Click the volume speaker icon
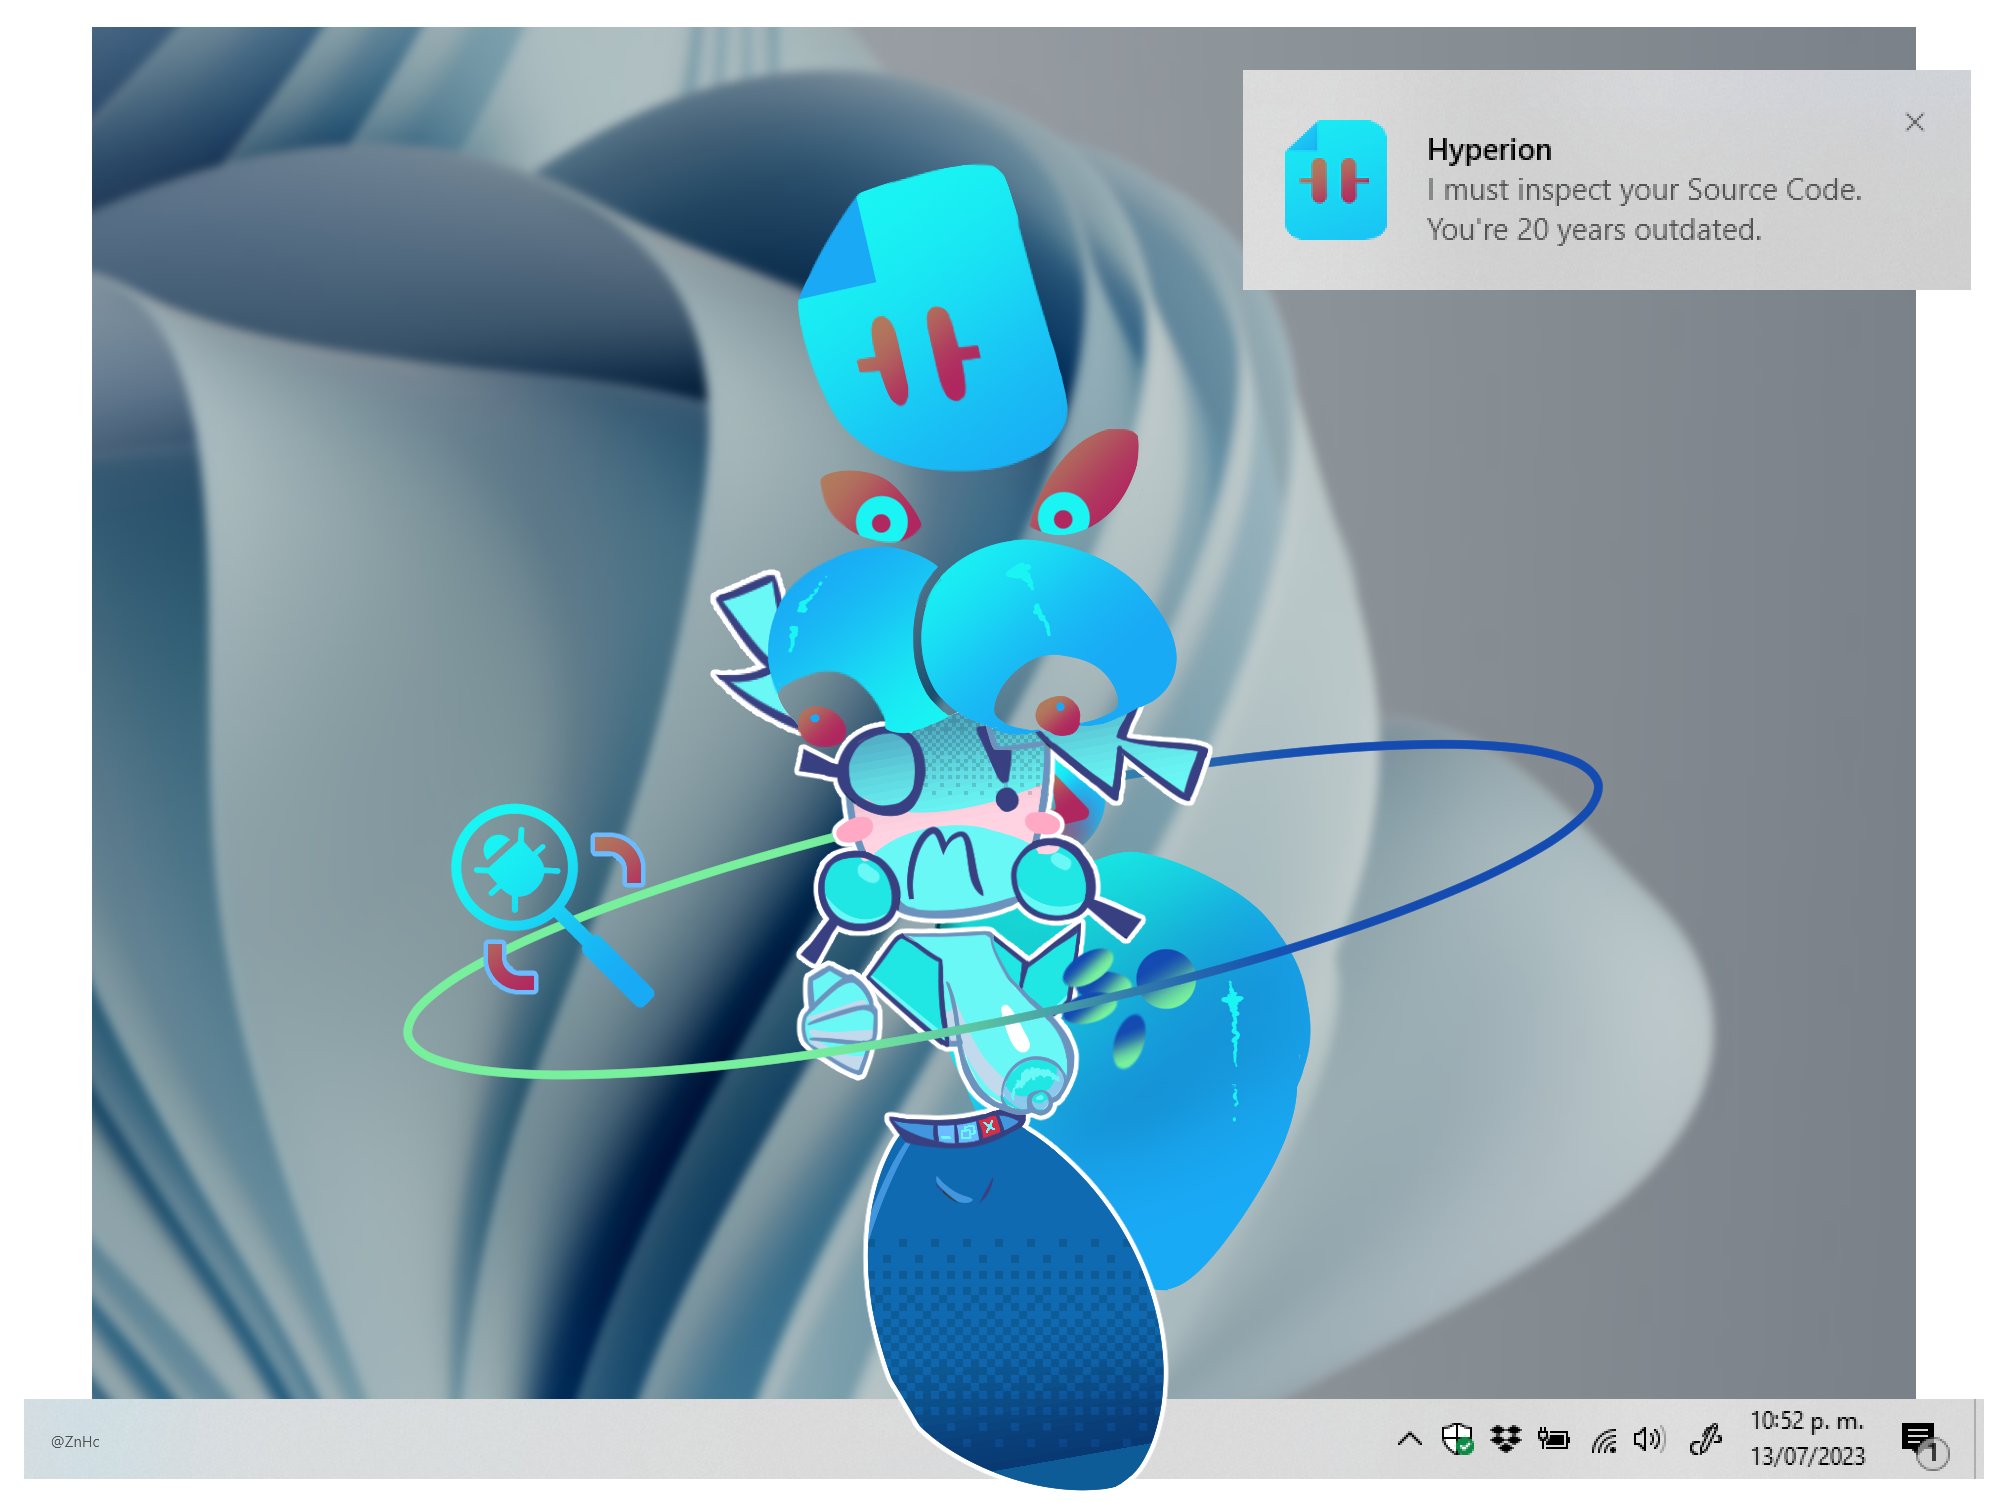Screen dimensions: 2006x1503 (1647, 1439)
